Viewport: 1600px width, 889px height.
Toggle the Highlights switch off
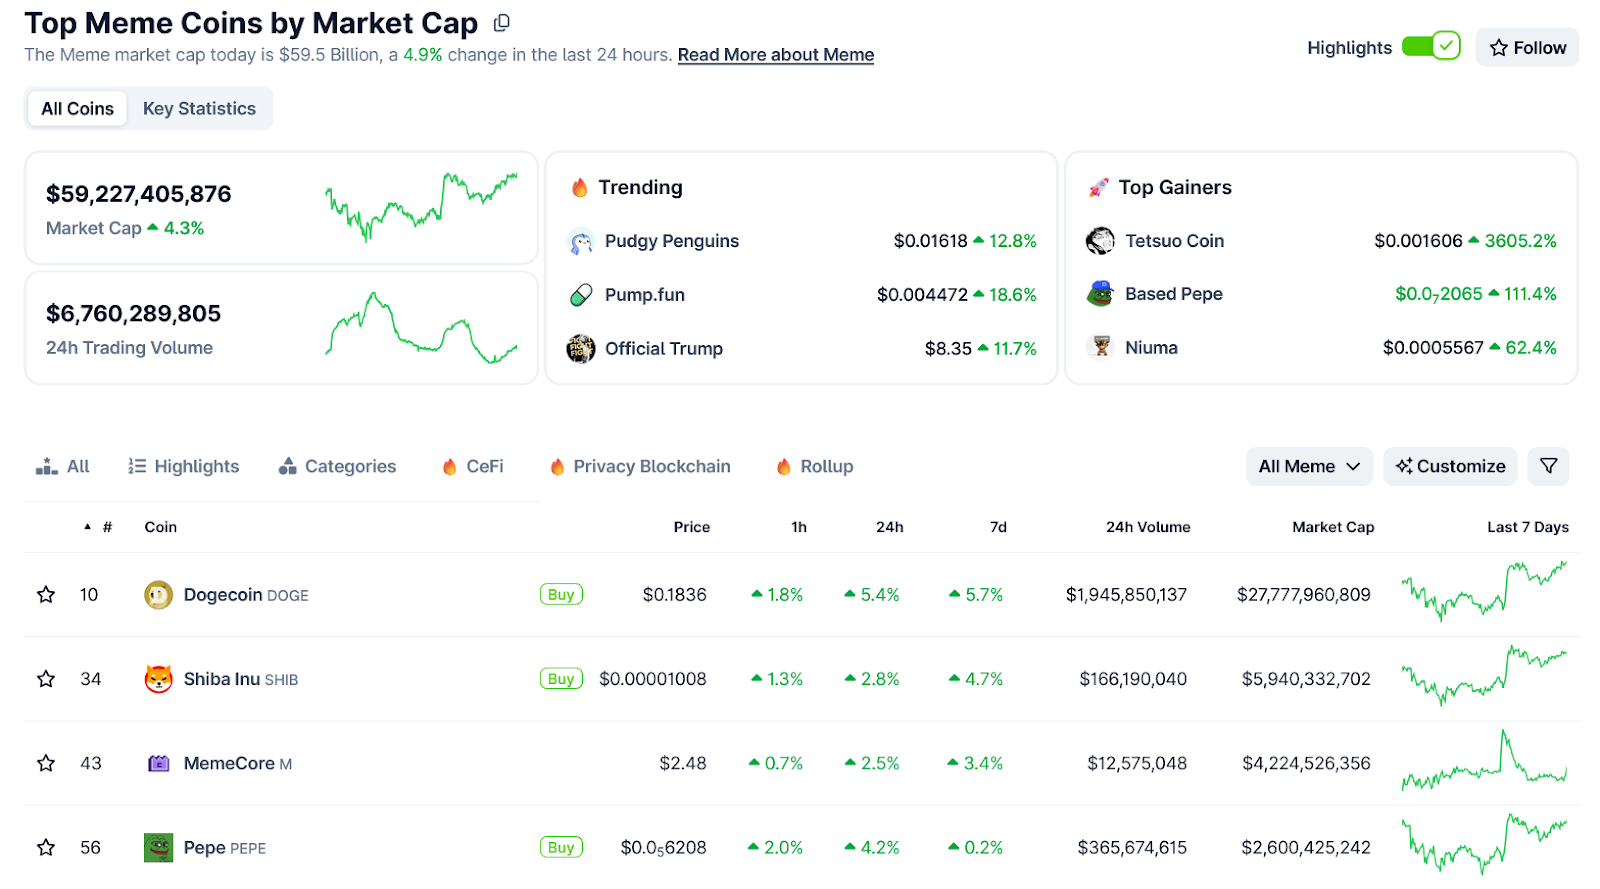pyautogui.click(x=1431, y=47)
